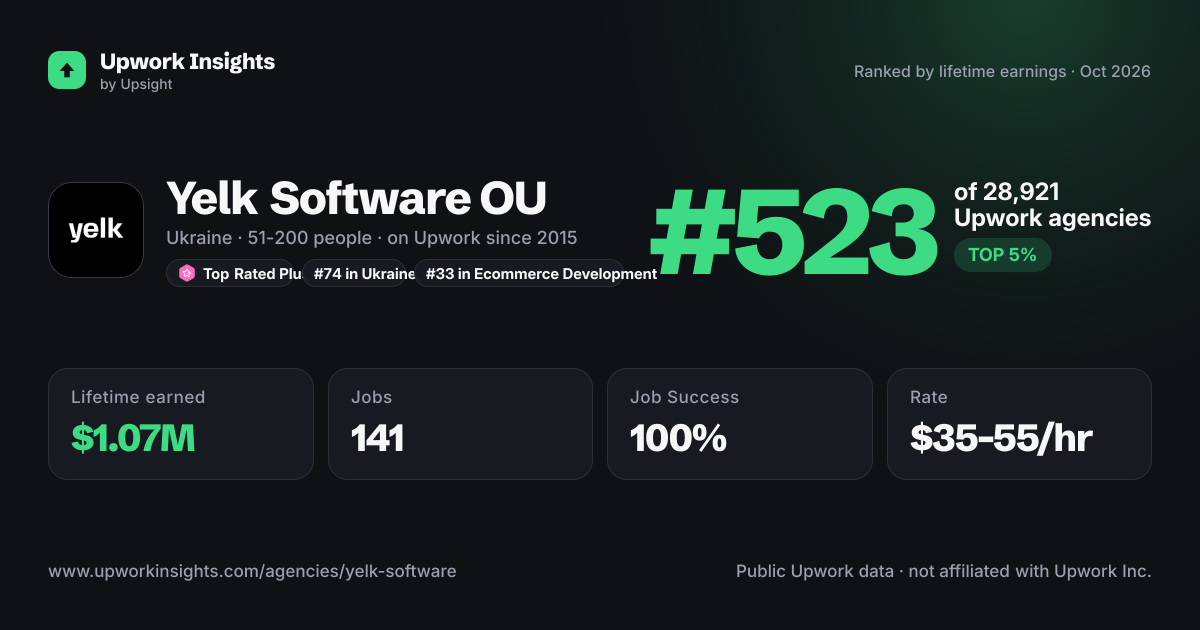Select the Top Rated Plus badge
The width and height of the screenshot is (1200, 630).
point(230,273)
